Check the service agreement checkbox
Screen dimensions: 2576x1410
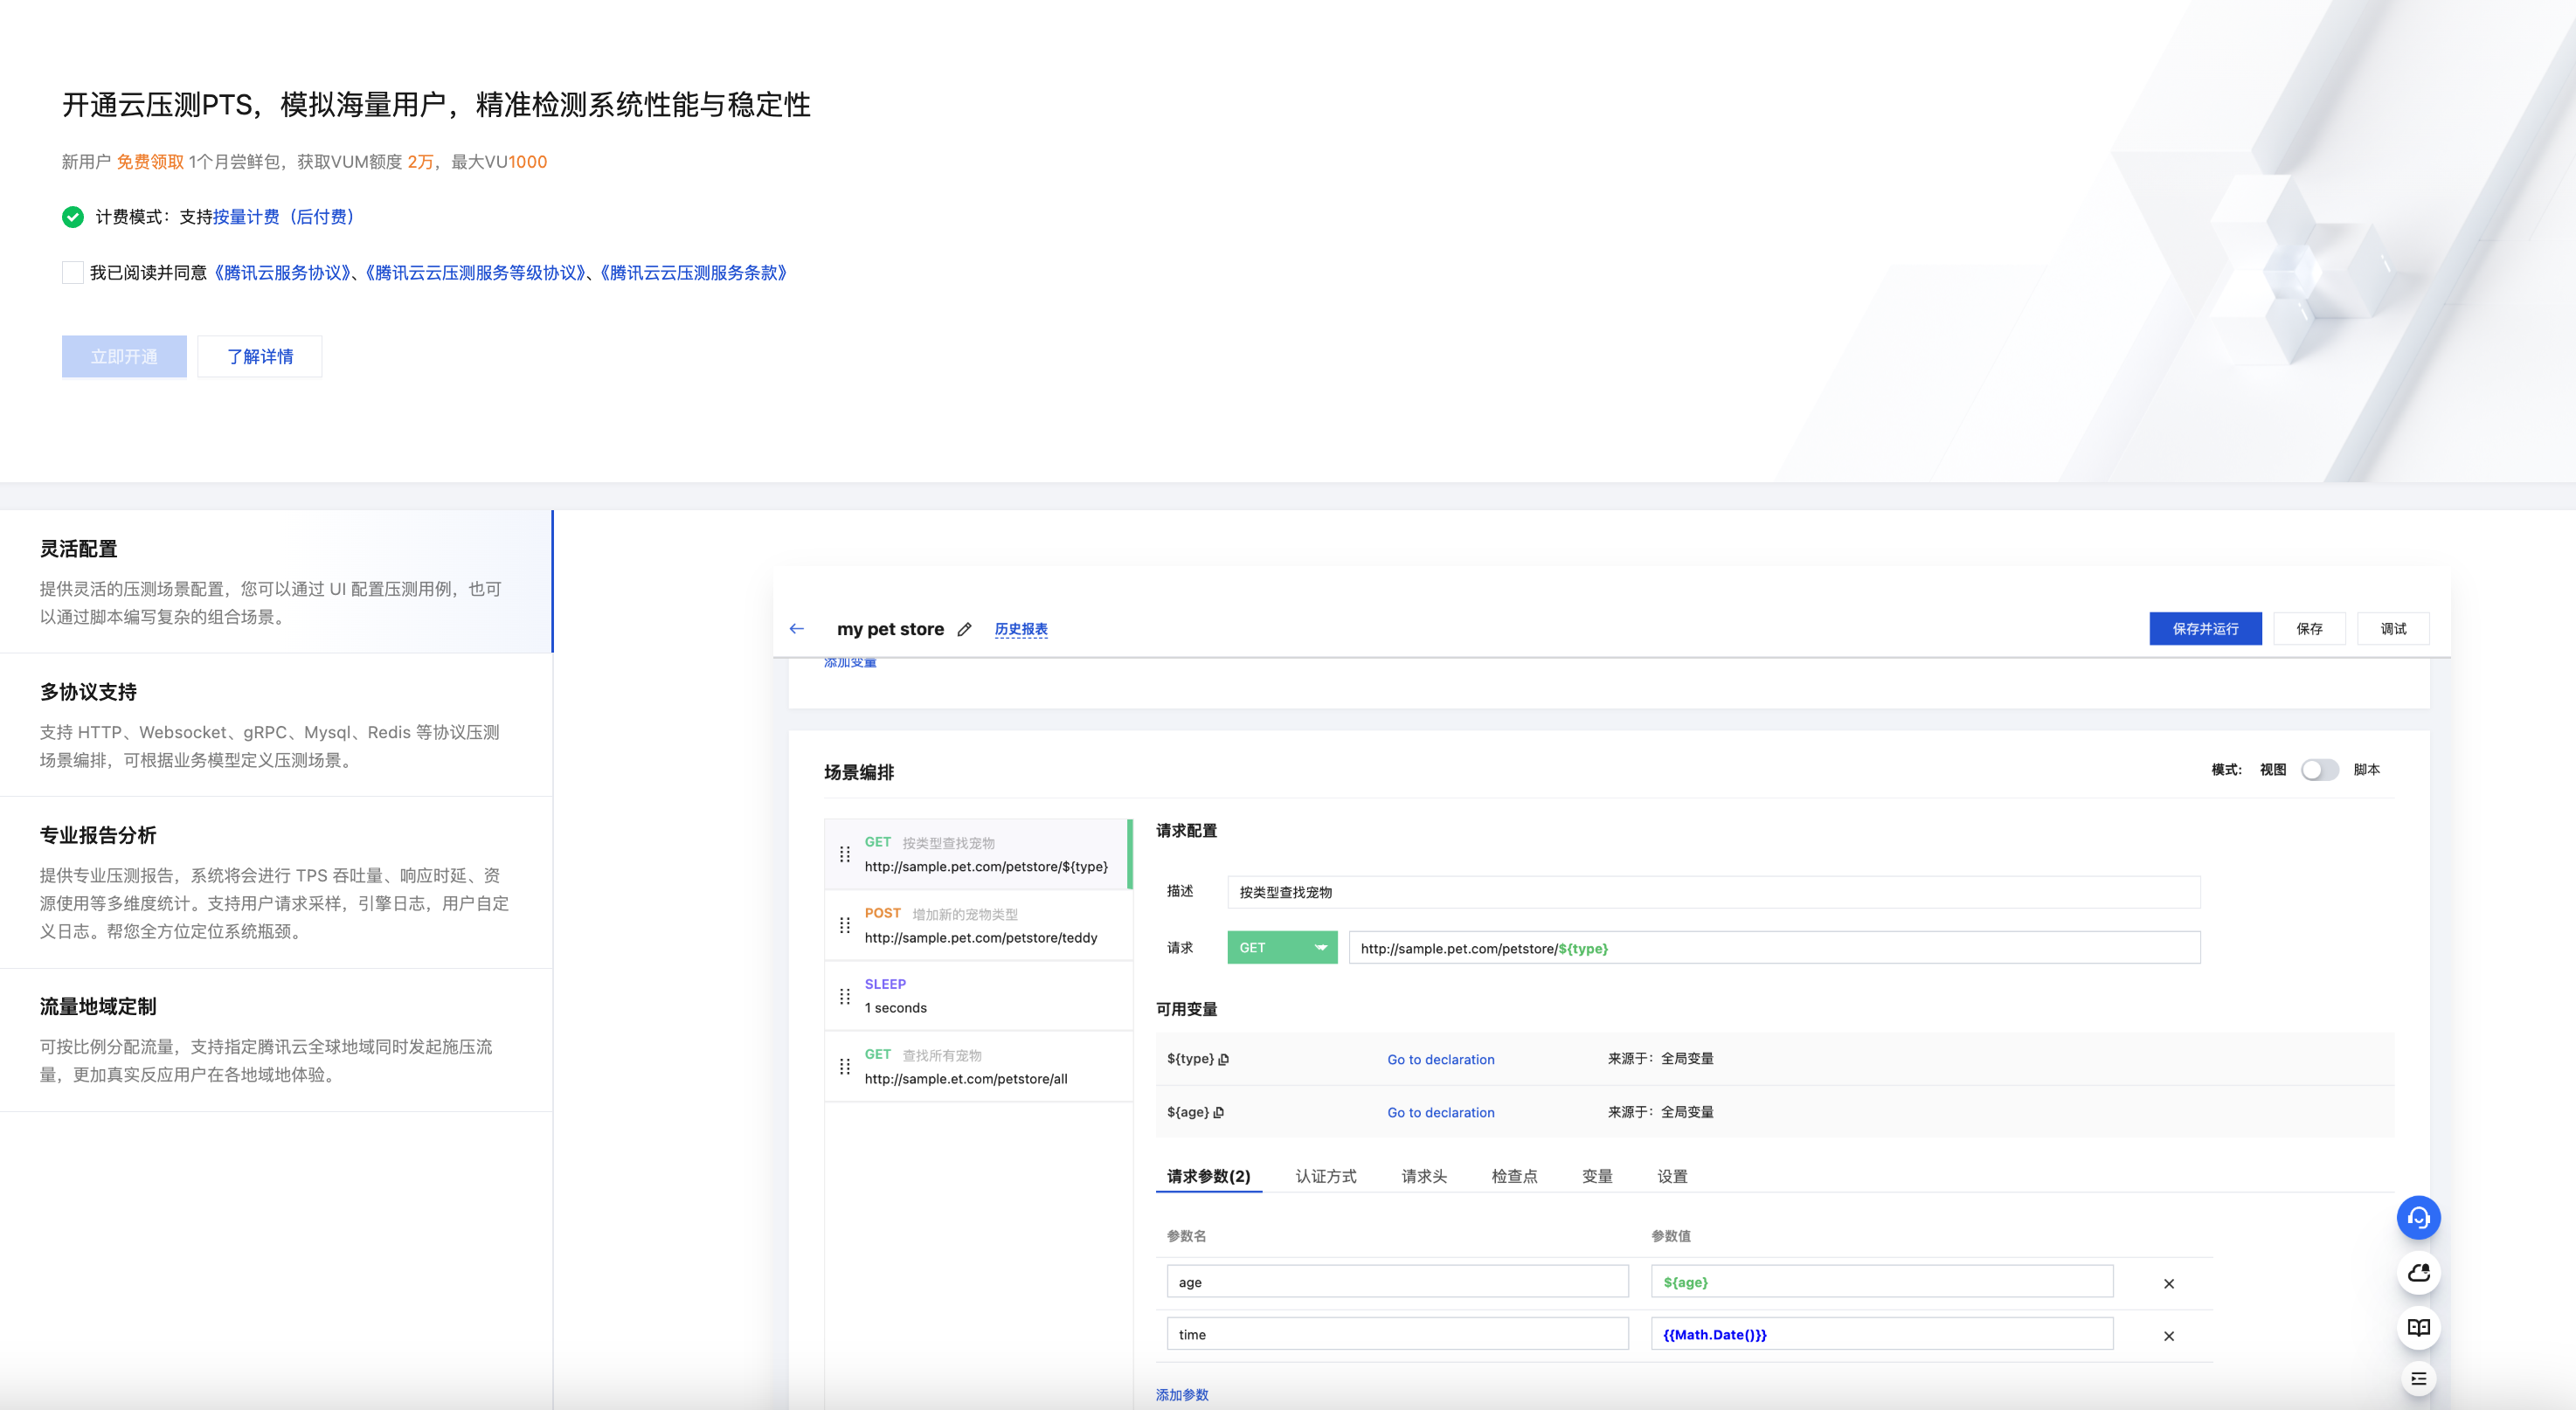72,273
